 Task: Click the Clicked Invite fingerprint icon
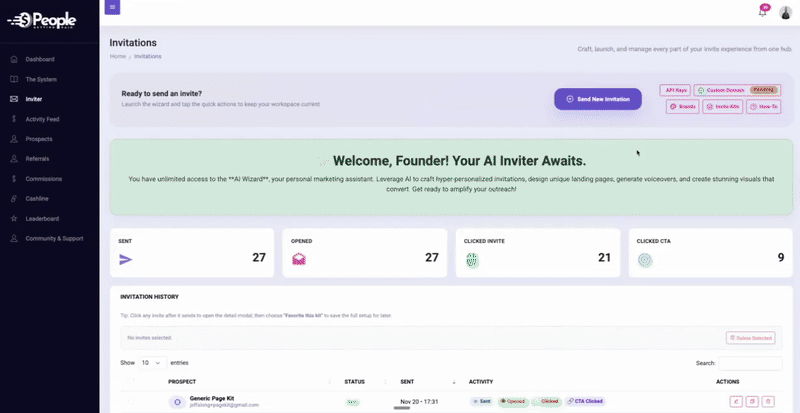(472, 260)
